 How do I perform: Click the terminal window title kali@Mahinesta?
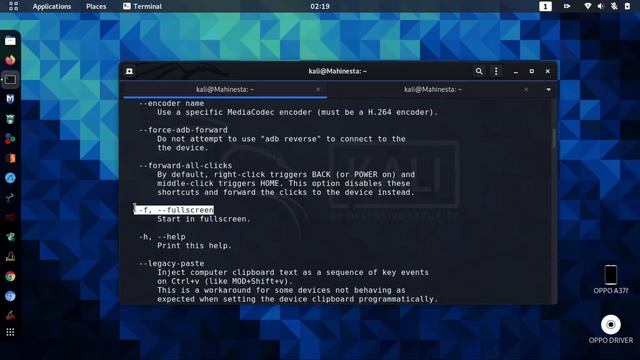pyautogui.click(x=338, y=71)
